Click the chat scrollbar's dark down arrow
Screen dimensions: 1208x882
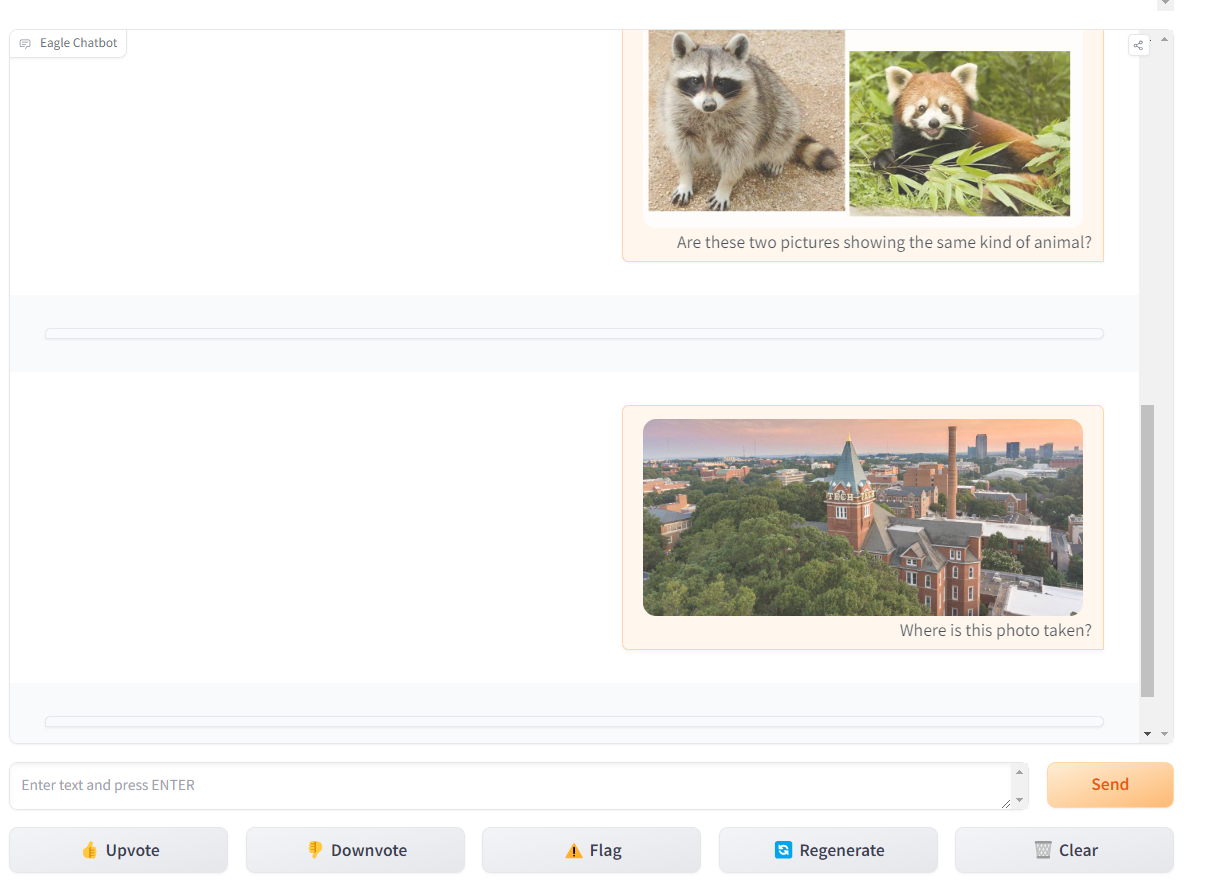pos(1147,734)
